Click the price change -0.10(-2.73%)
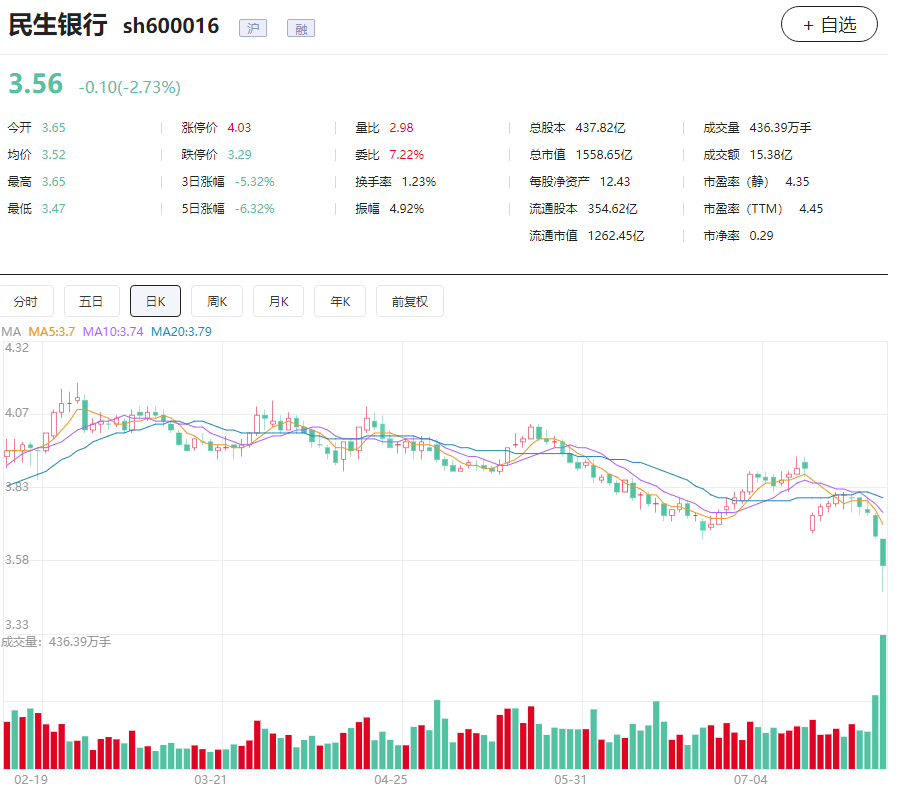897x788 pixels. click(129, 87)
